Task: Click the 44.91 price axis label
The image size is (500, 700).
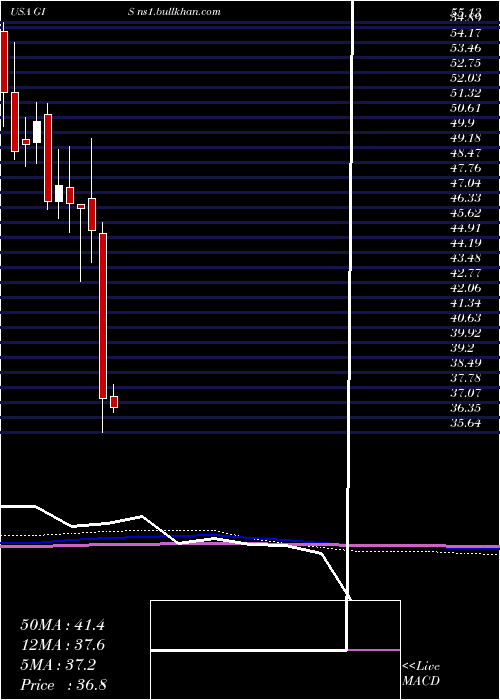Action: [x=465, y=228]
